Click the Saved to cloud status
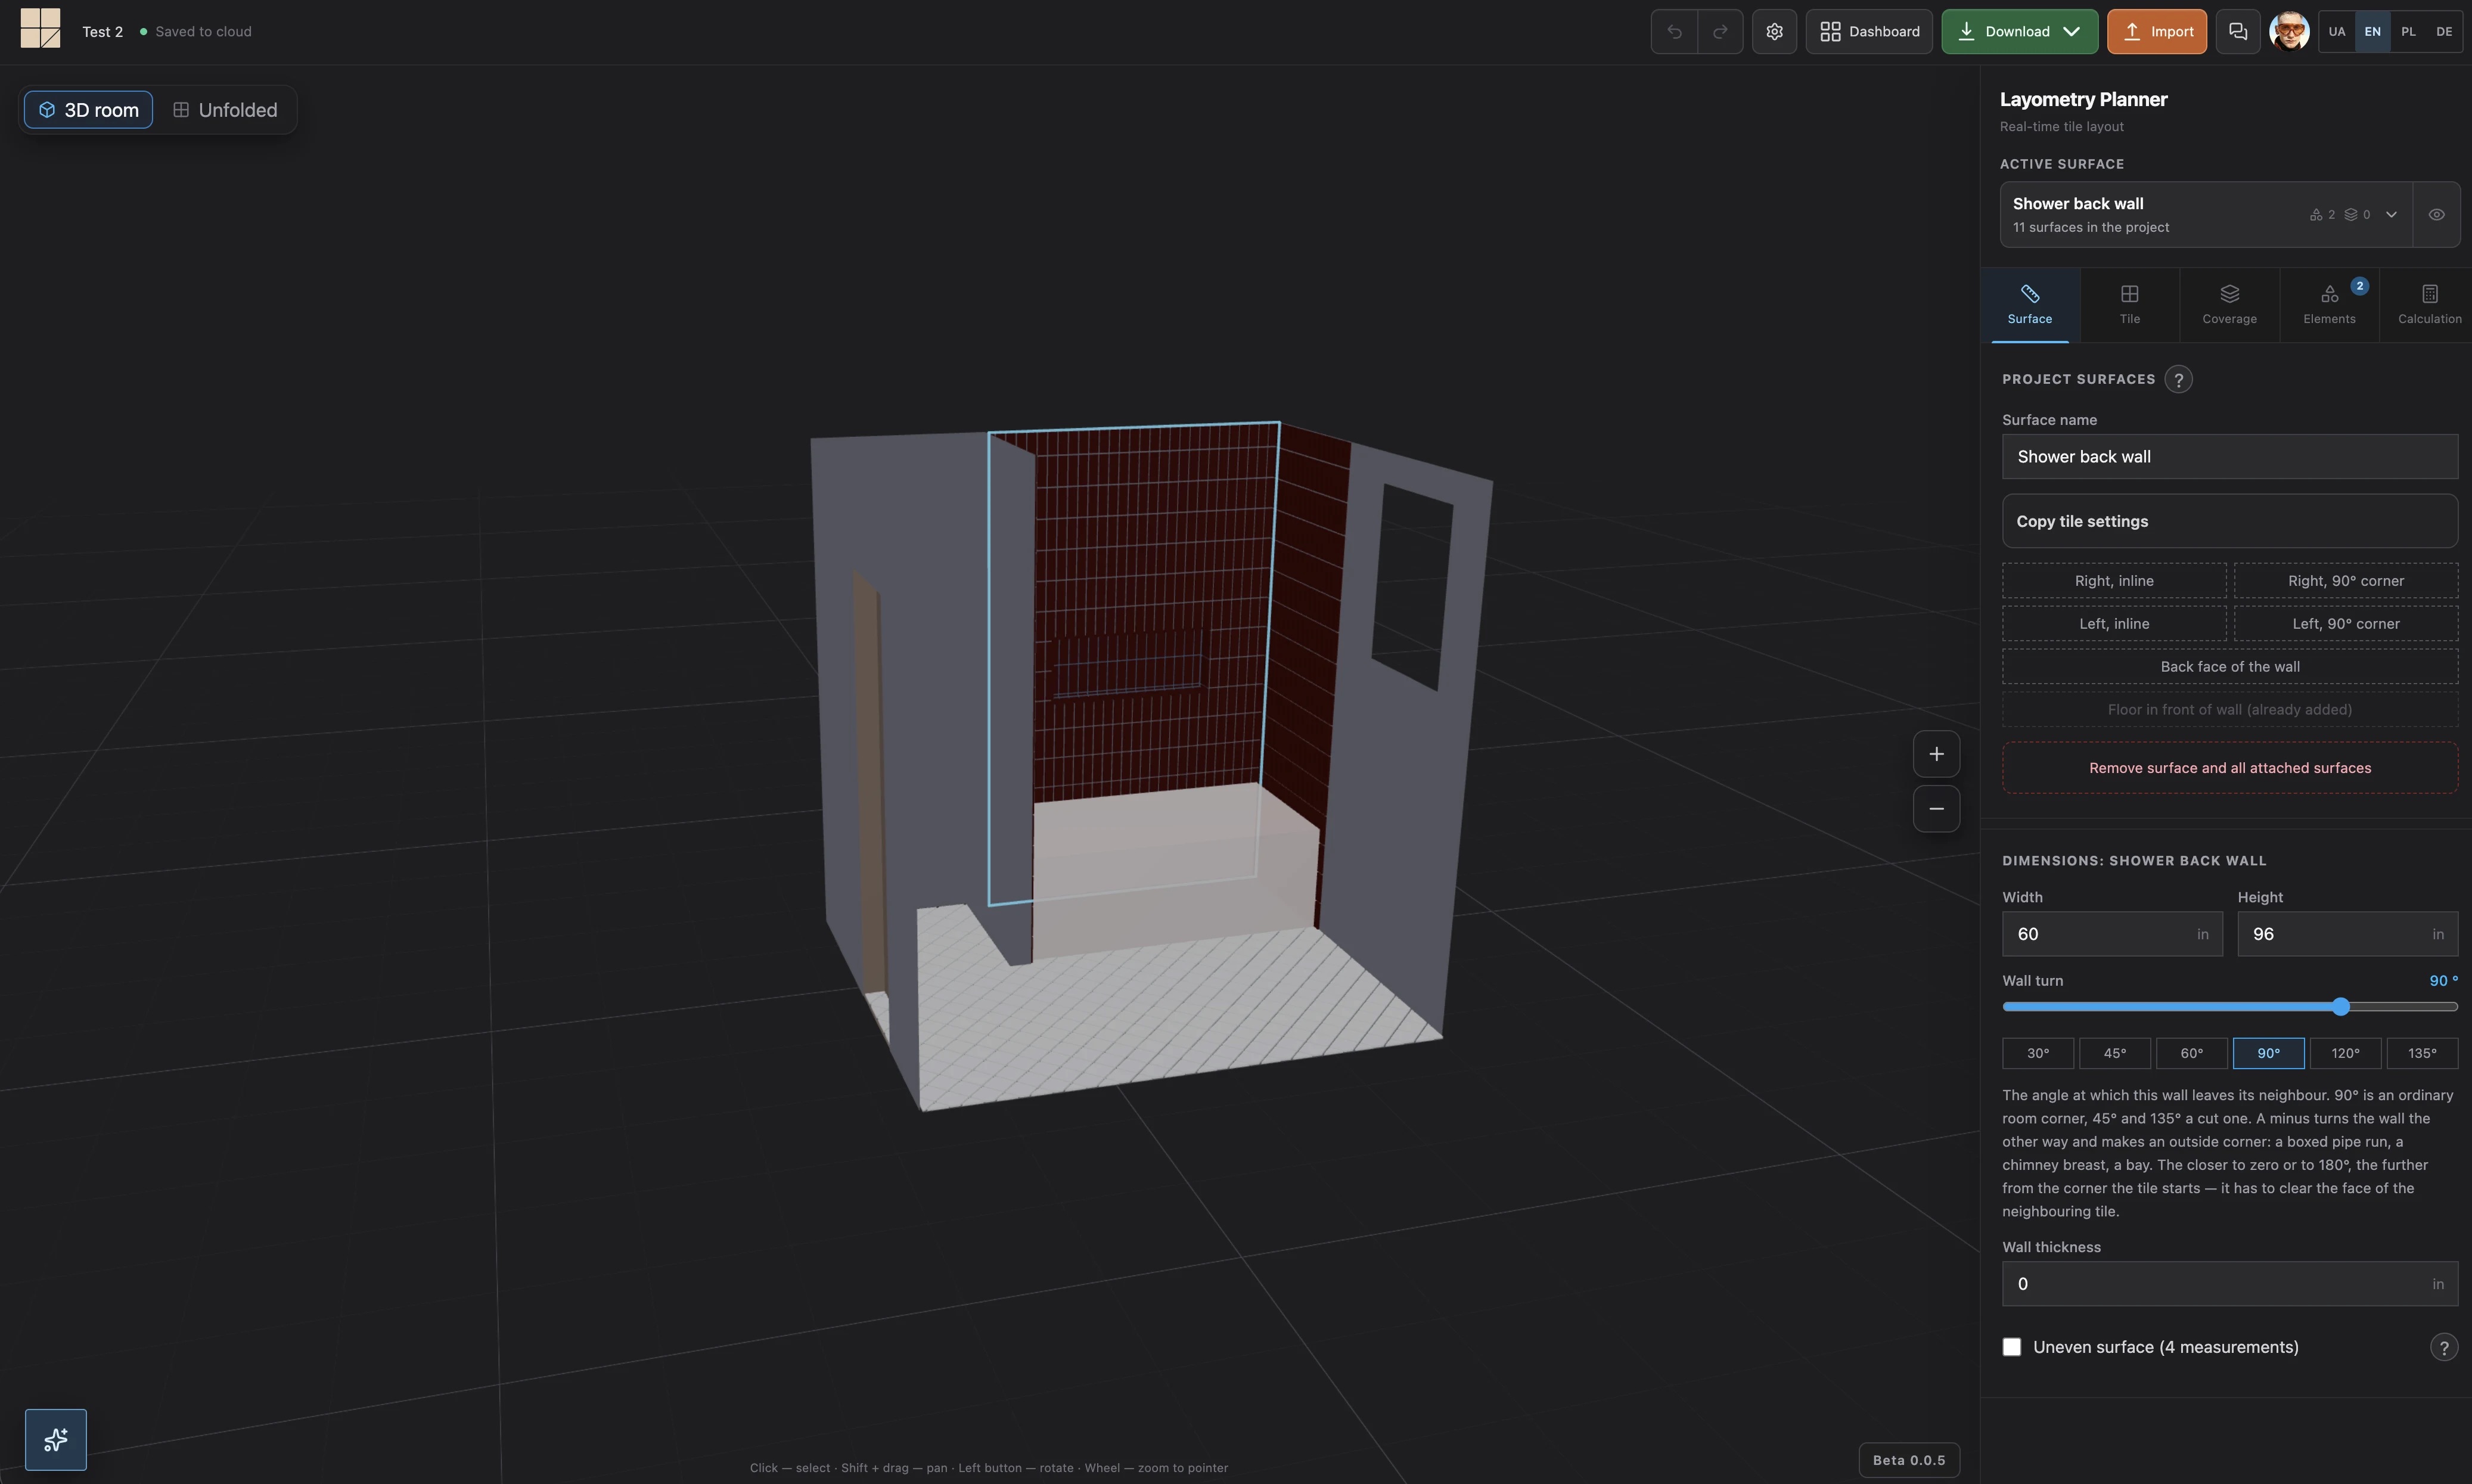Viewport: 2472px width, 1484px height. coord(196,32)
